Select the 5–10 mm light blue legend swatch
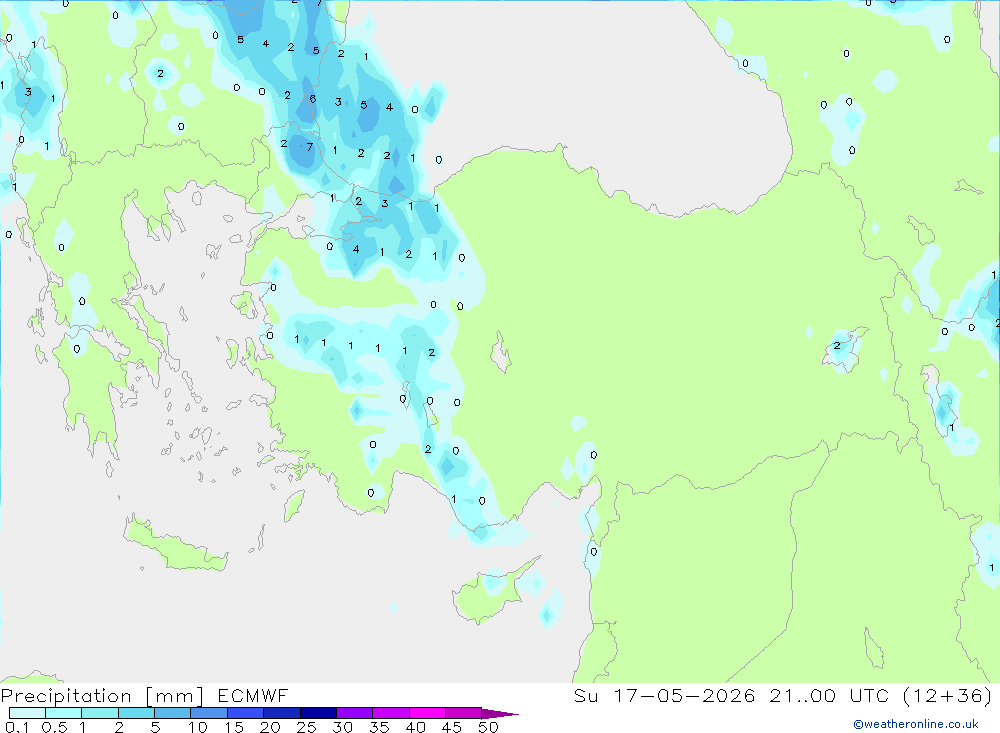 point(173,713)
